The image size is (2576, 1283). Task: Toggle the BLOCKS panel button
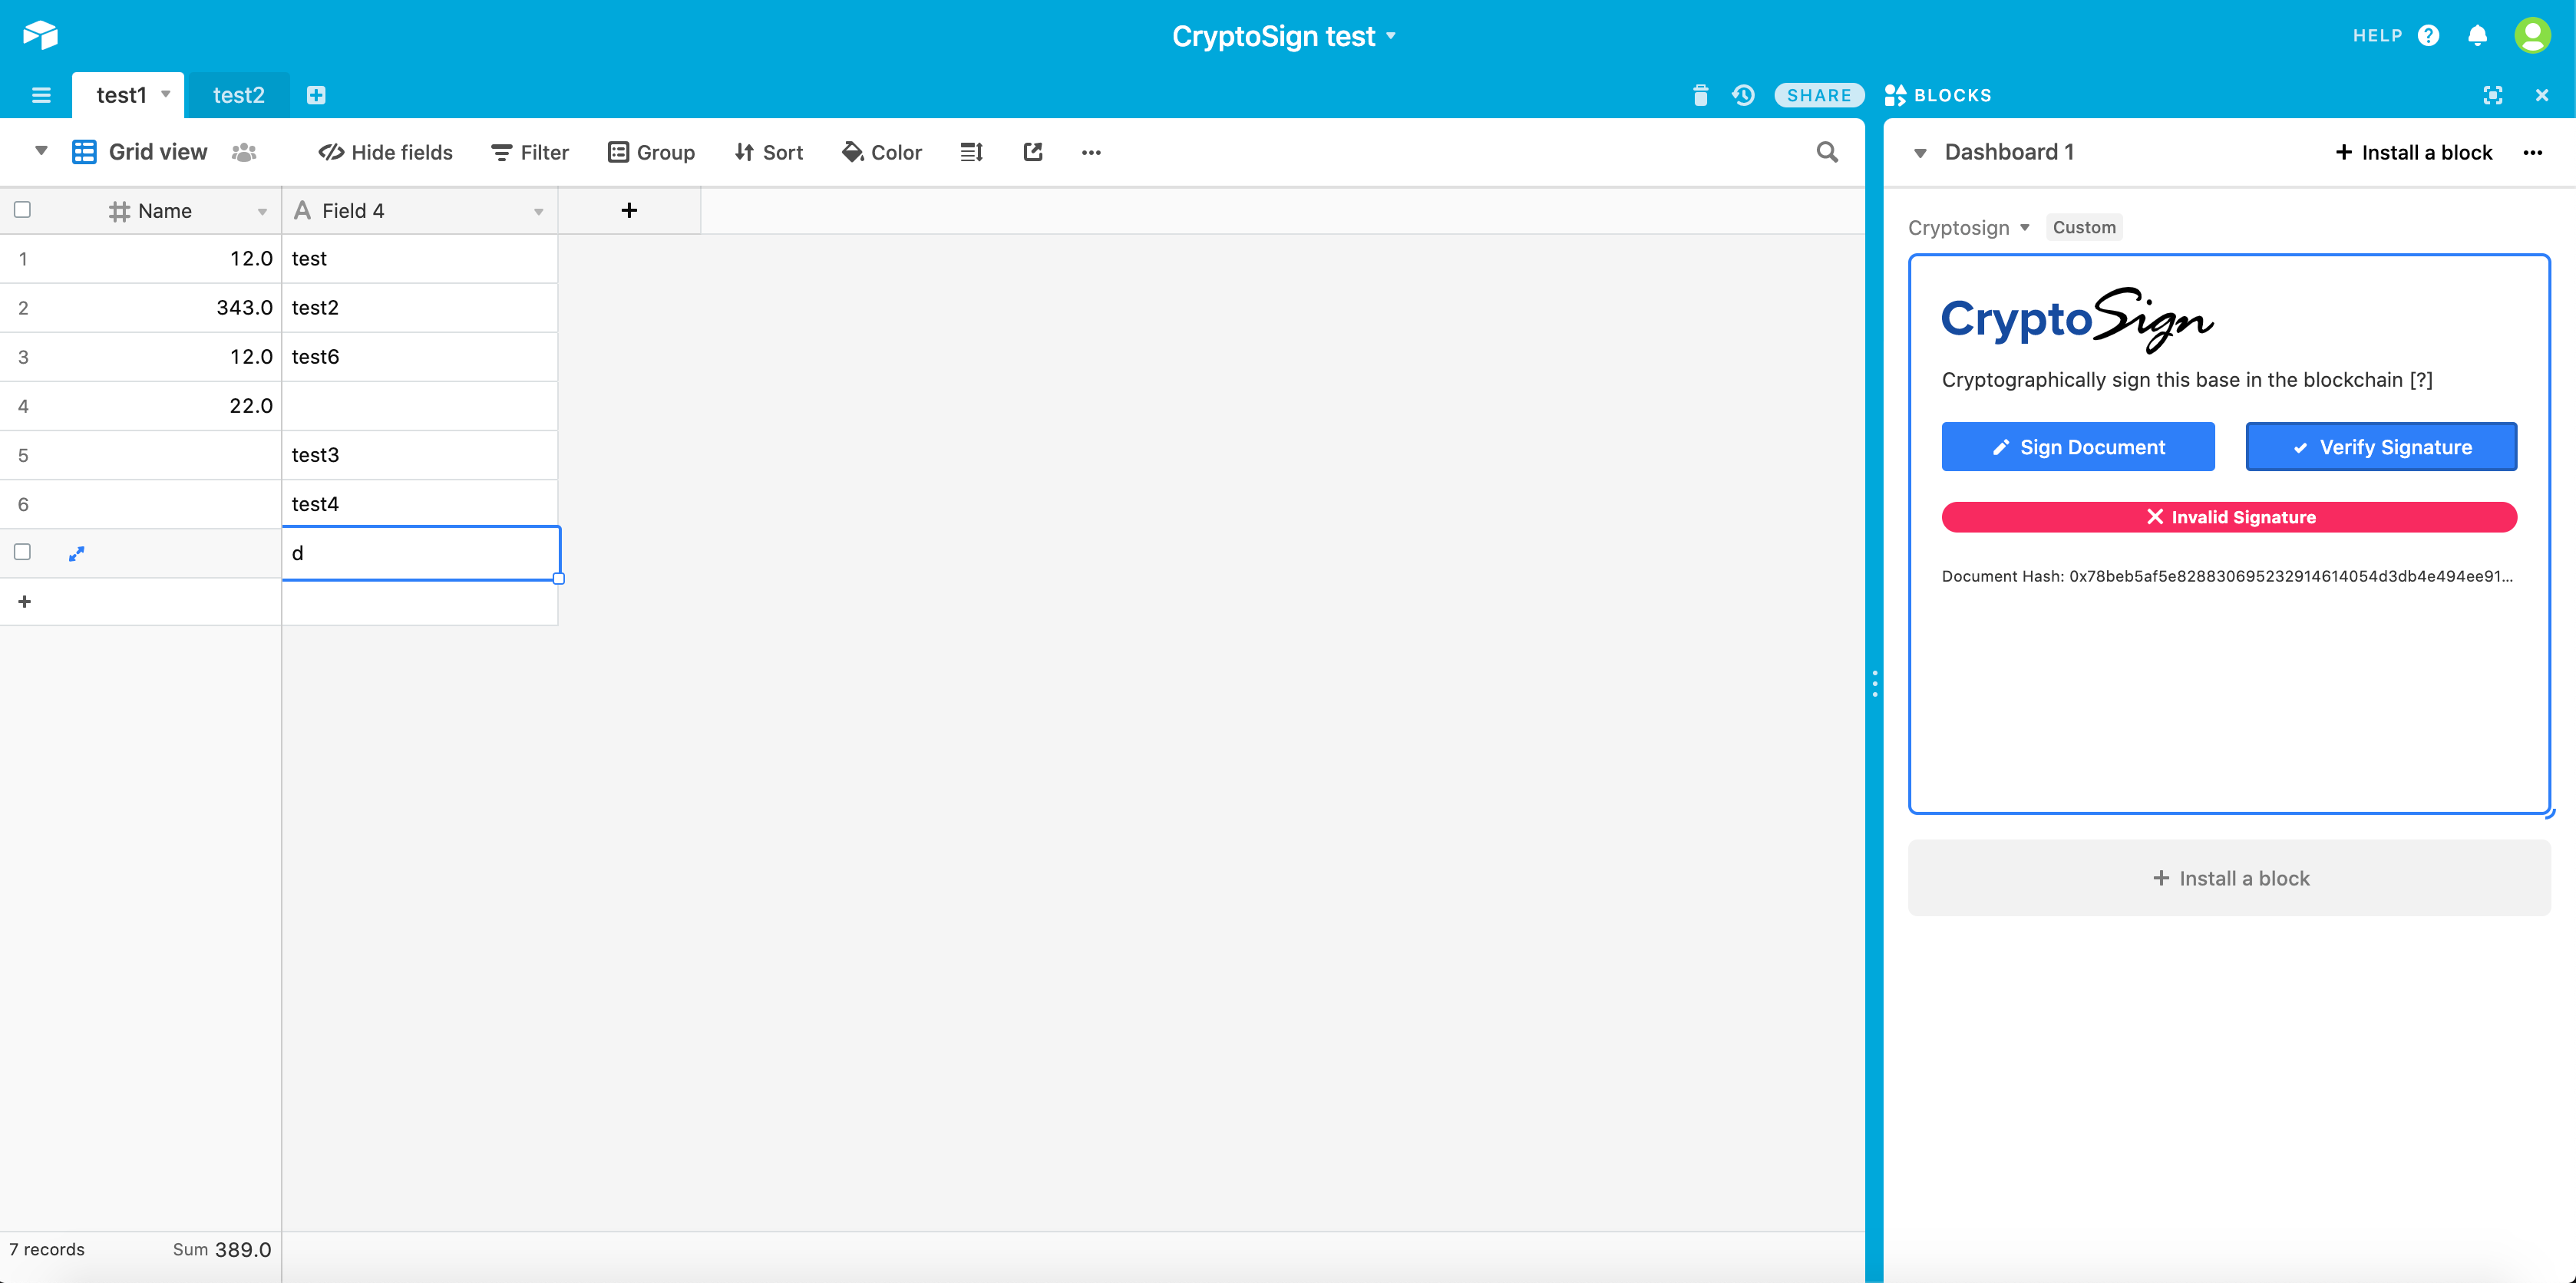click(1938, 95)
